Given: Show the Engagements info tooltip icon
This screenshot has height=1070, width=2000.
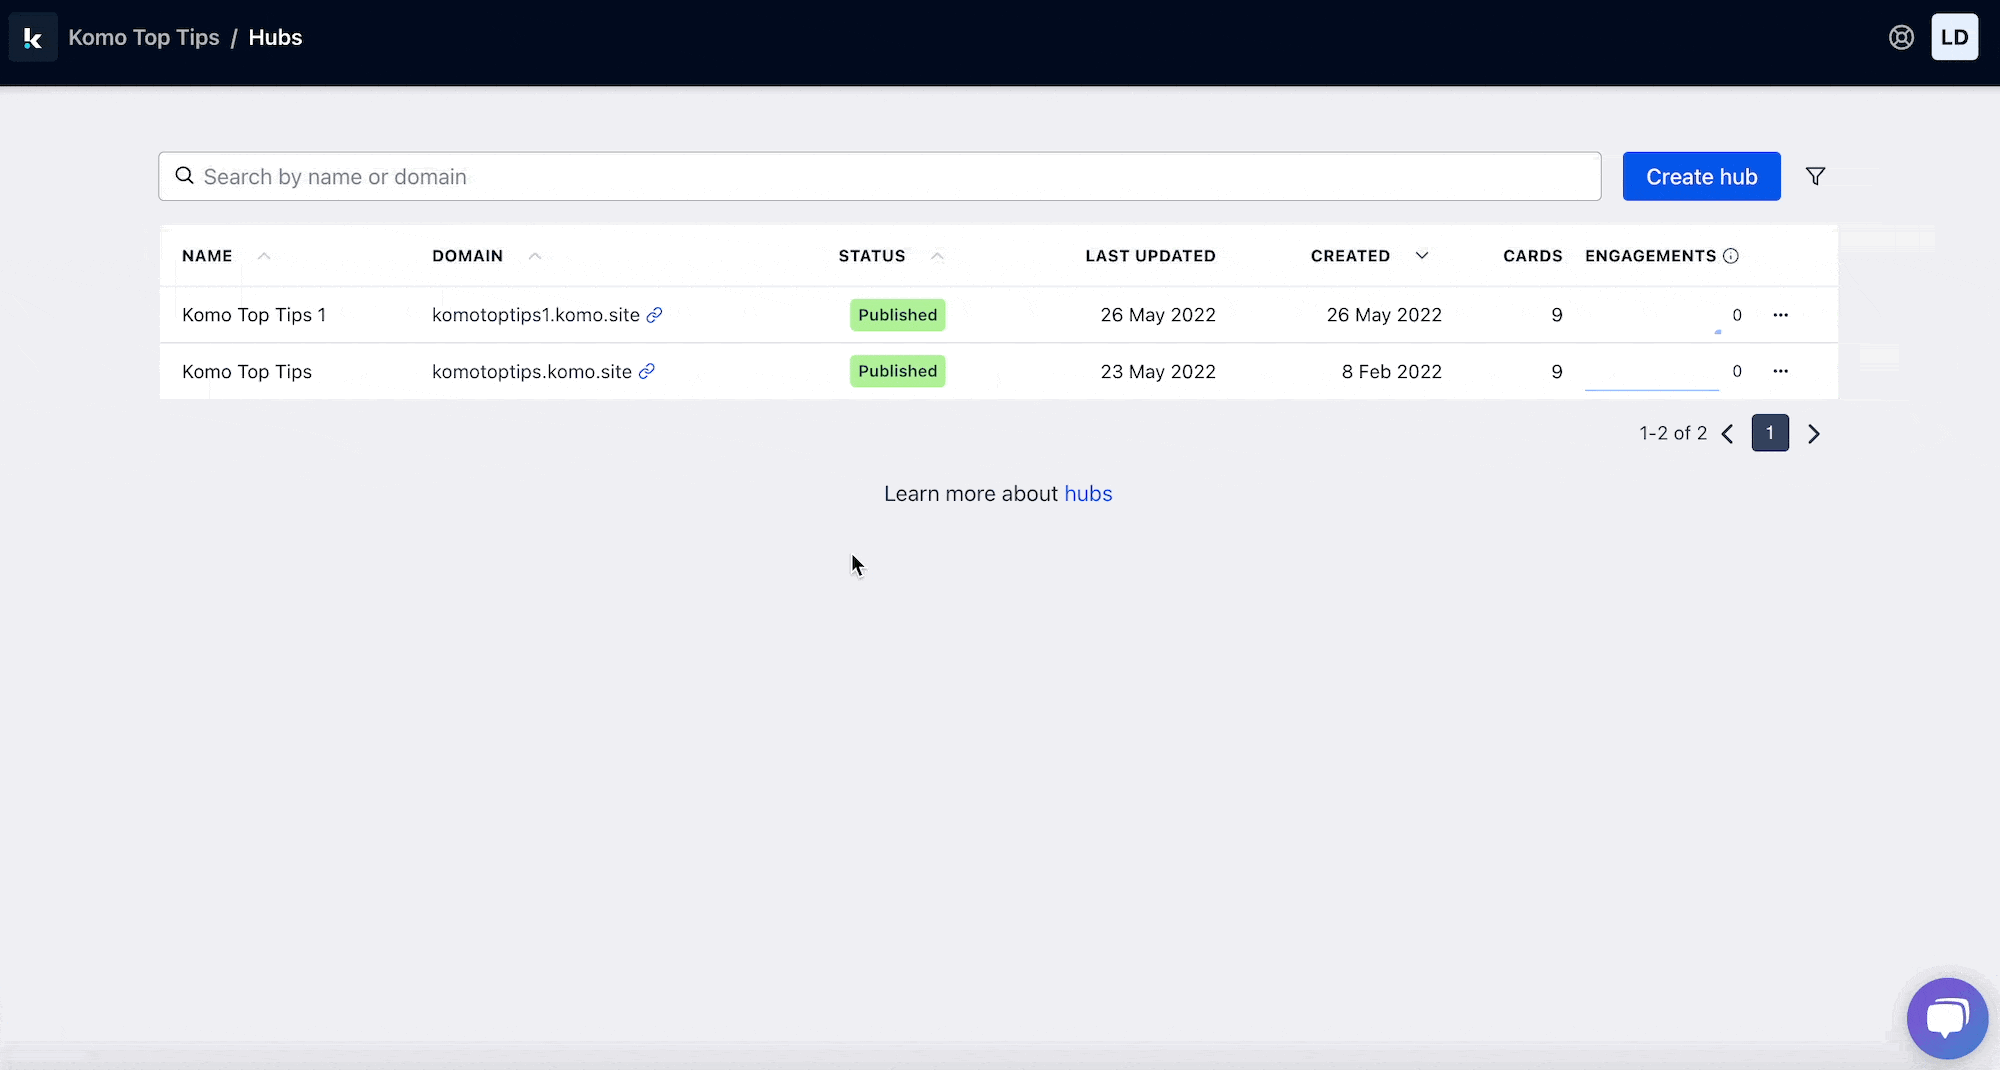Looking at the screenshot, I should point(1731,256).
